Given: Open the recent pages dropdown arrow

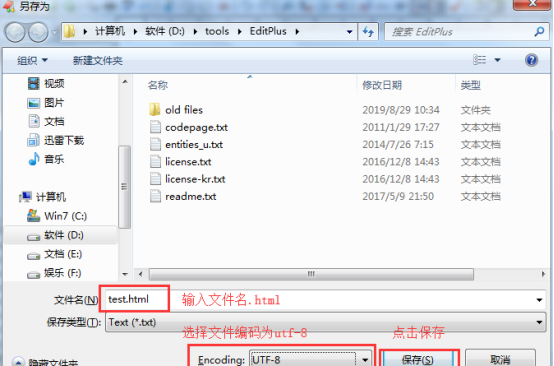Looking at the screenshot, I should [x=54, y=33].
